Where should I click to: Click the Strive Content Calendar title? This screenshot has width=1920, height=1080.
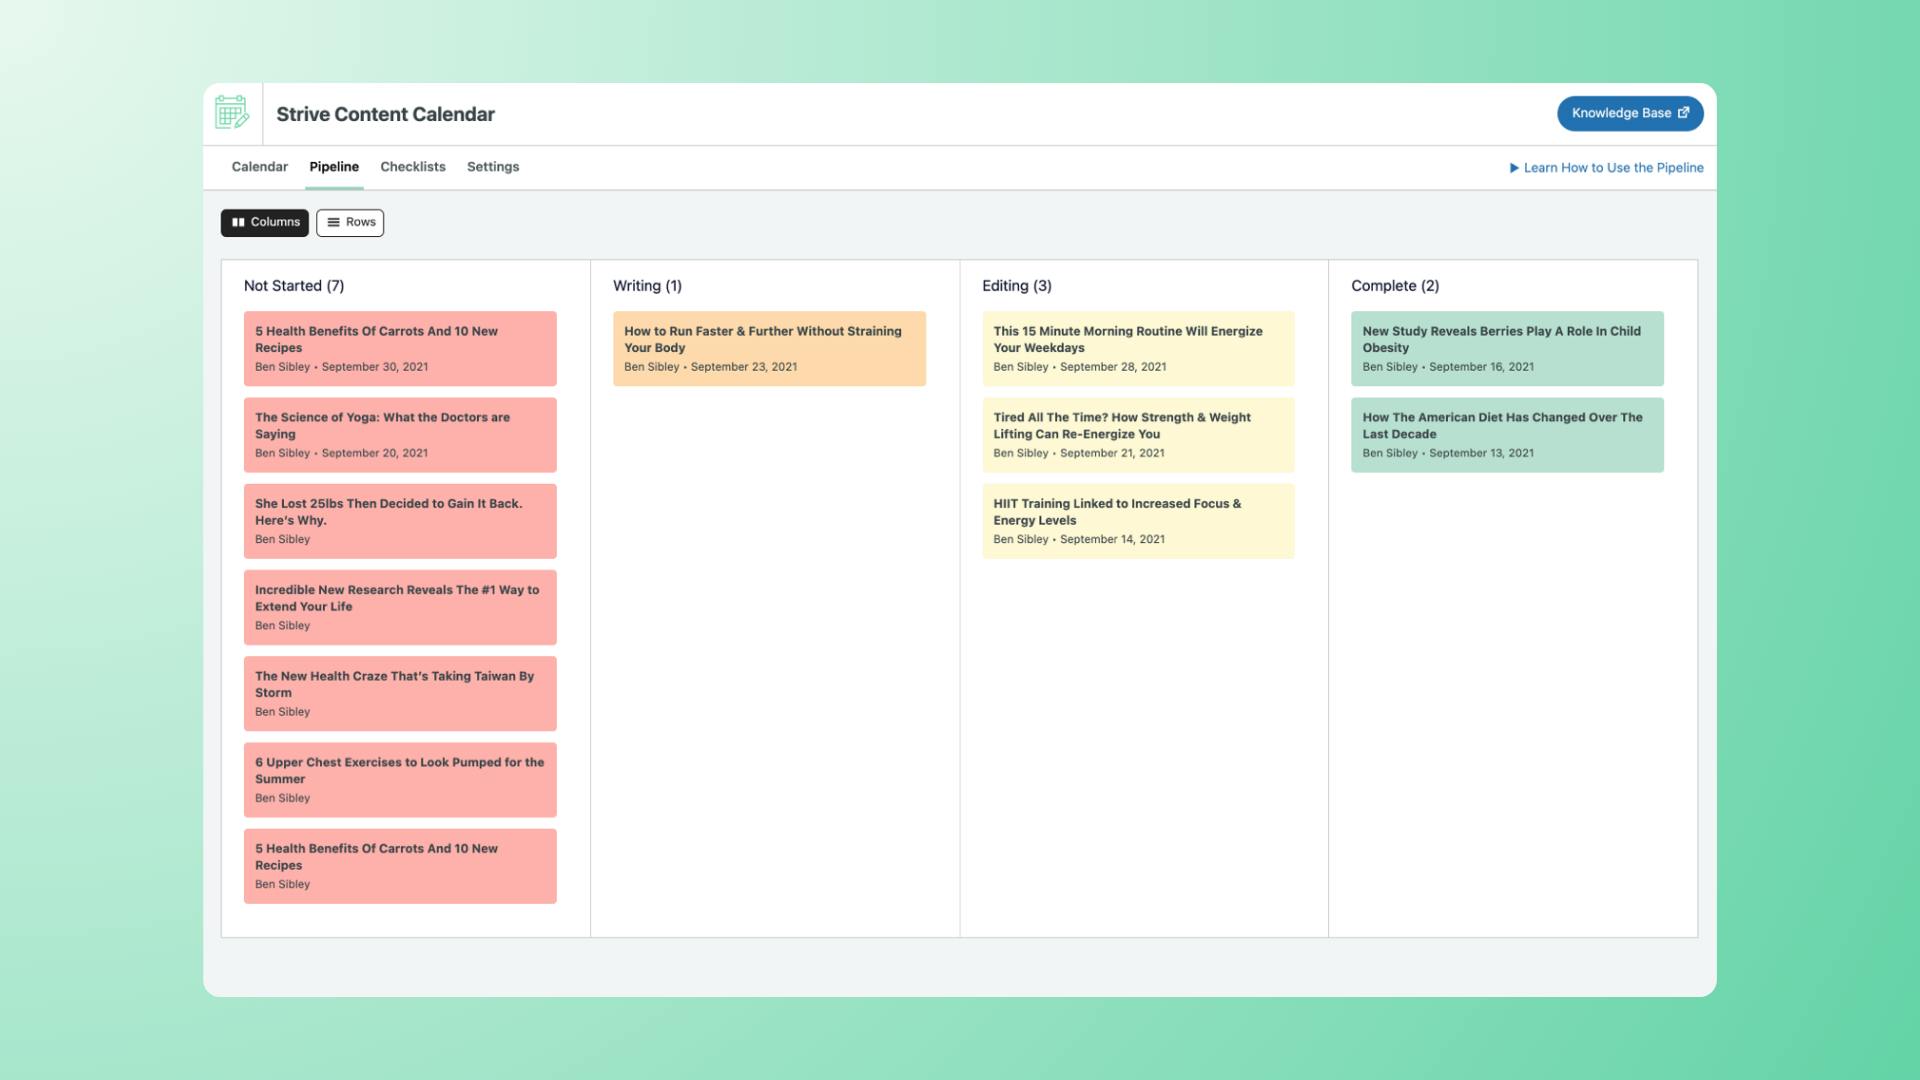click(x=385, y=114)
